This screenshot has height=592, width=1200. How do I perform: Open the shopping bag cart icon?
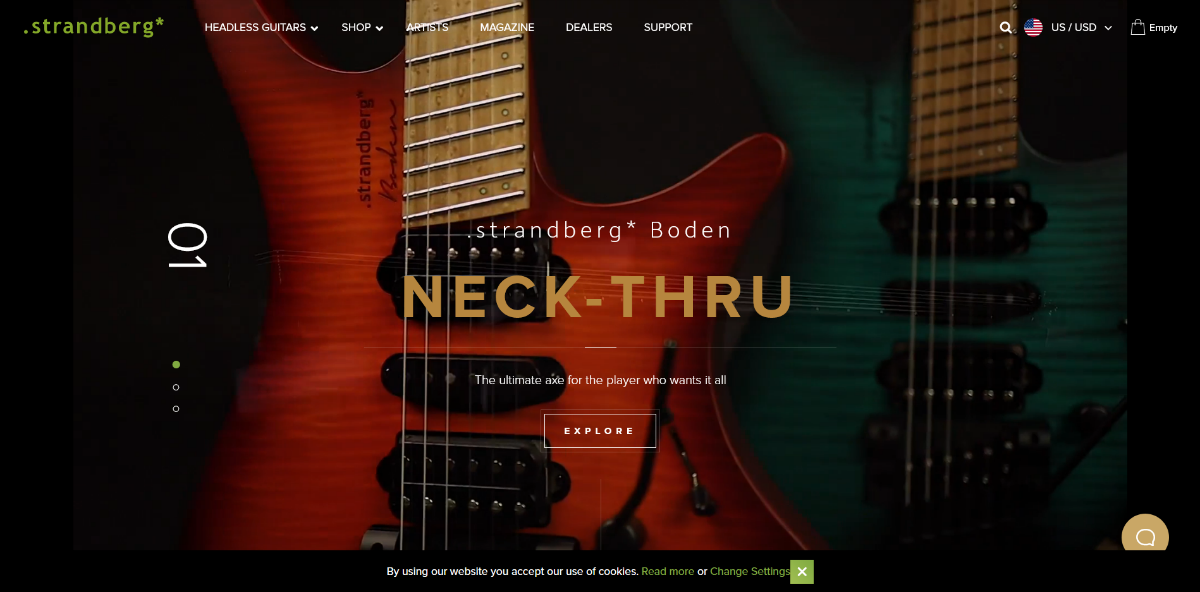(1137, 27)
